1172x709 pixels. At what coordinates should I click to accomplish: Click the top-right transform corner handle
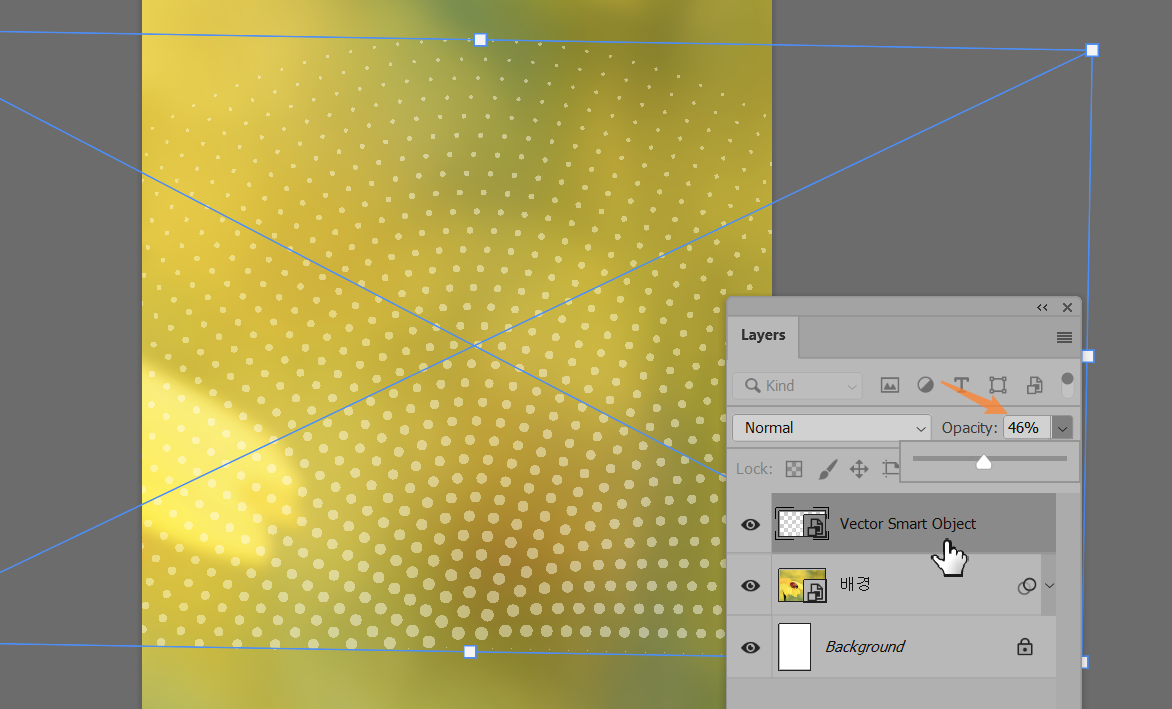[1092, 50]
